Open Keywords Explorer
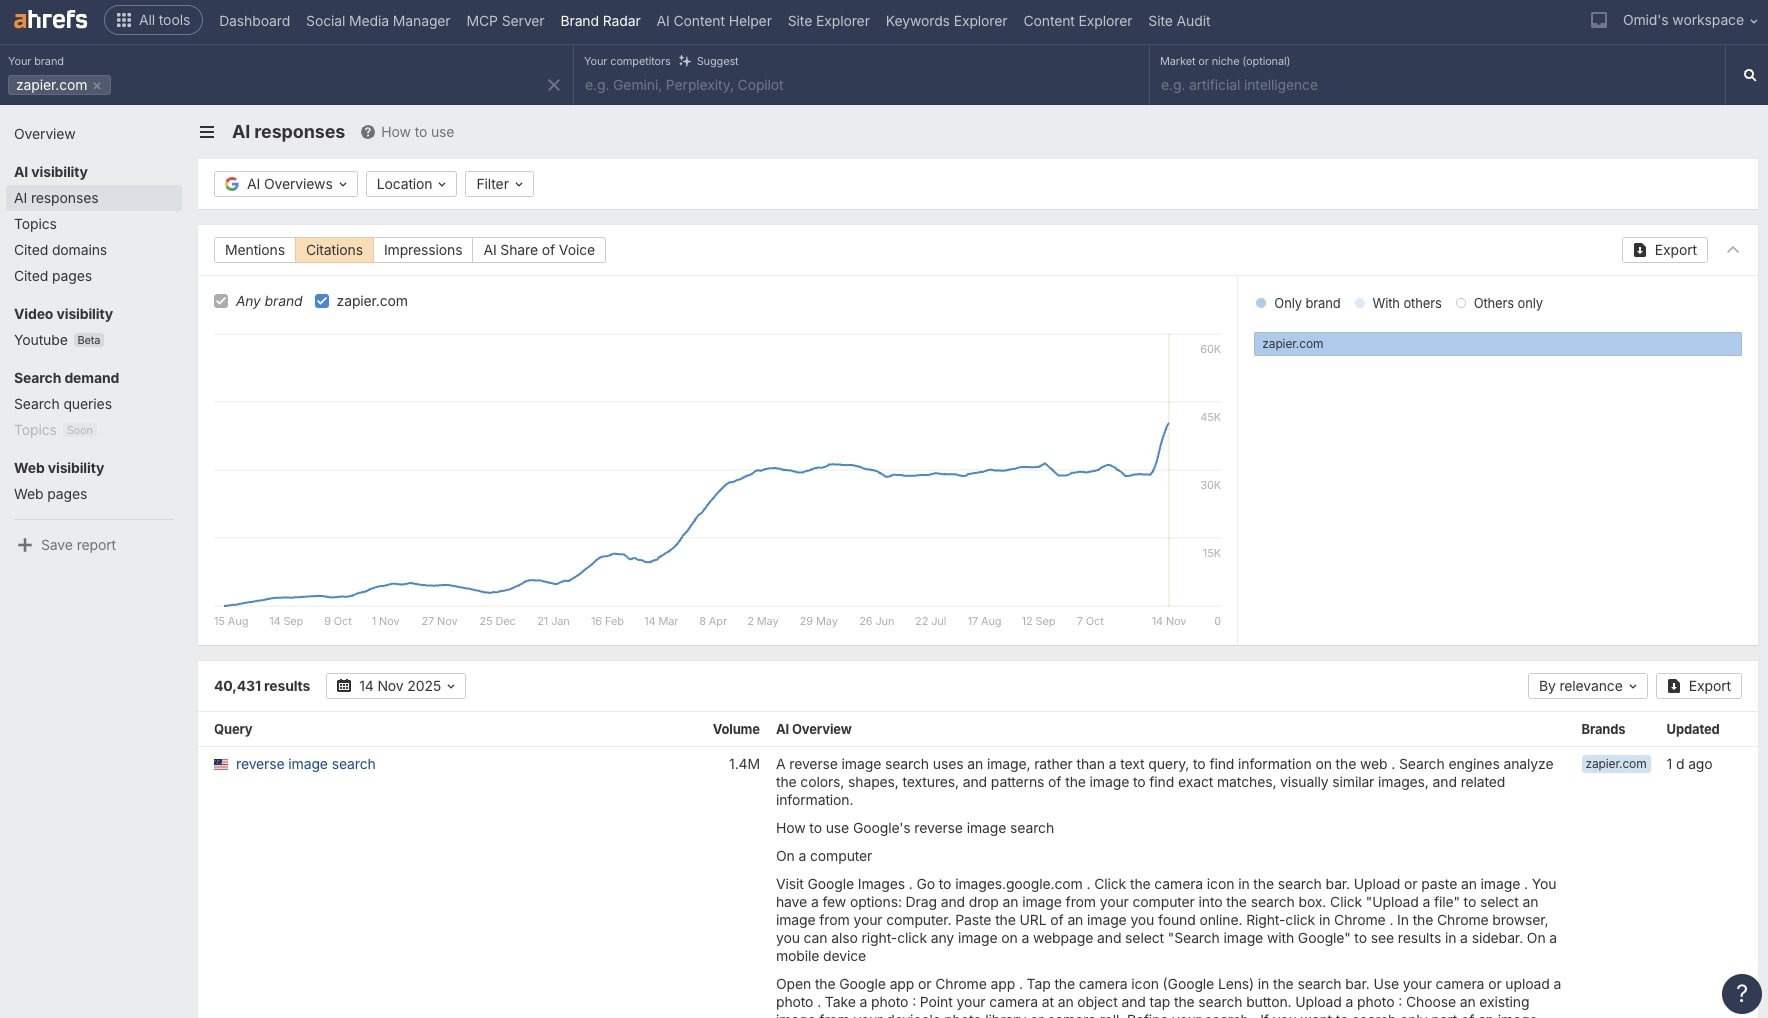 tap(946, 21)
